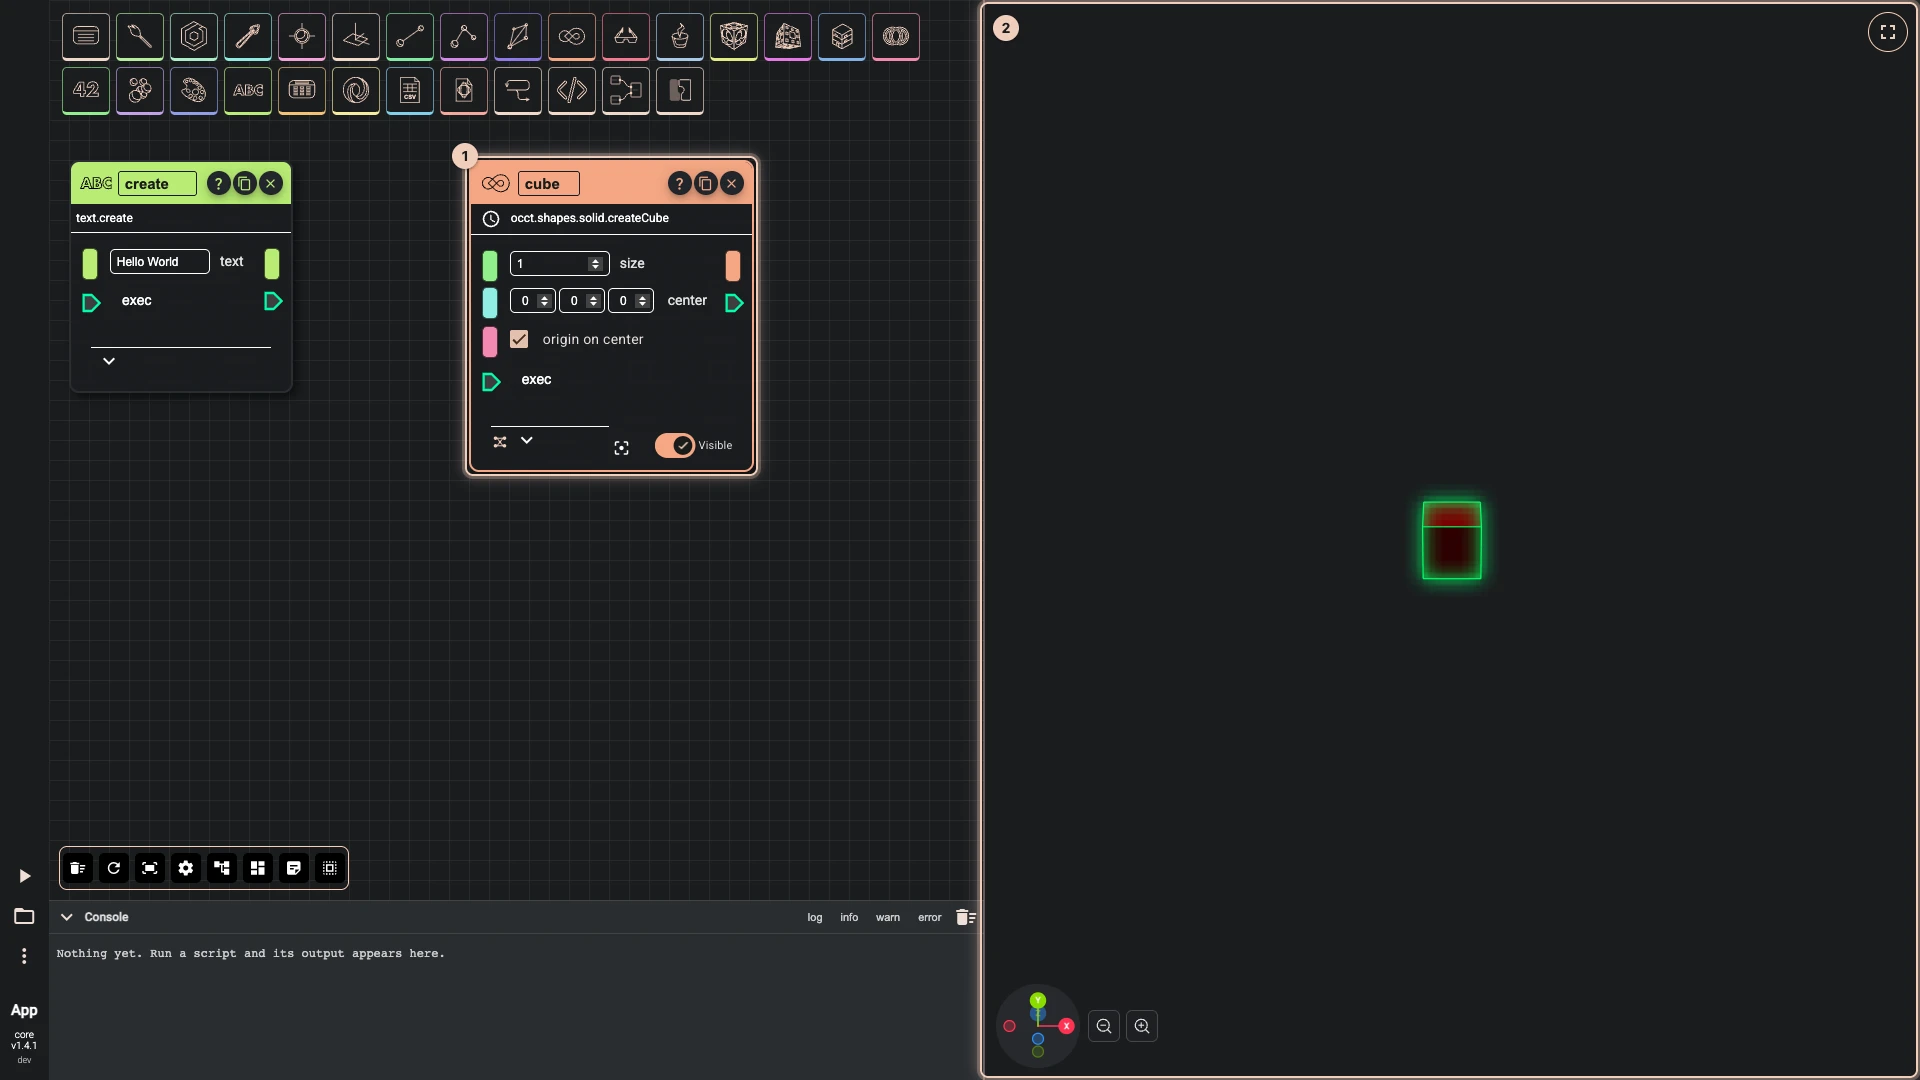Zoom out in the 3D viewport
1920x1080 pixels.
point(1104,1026)
